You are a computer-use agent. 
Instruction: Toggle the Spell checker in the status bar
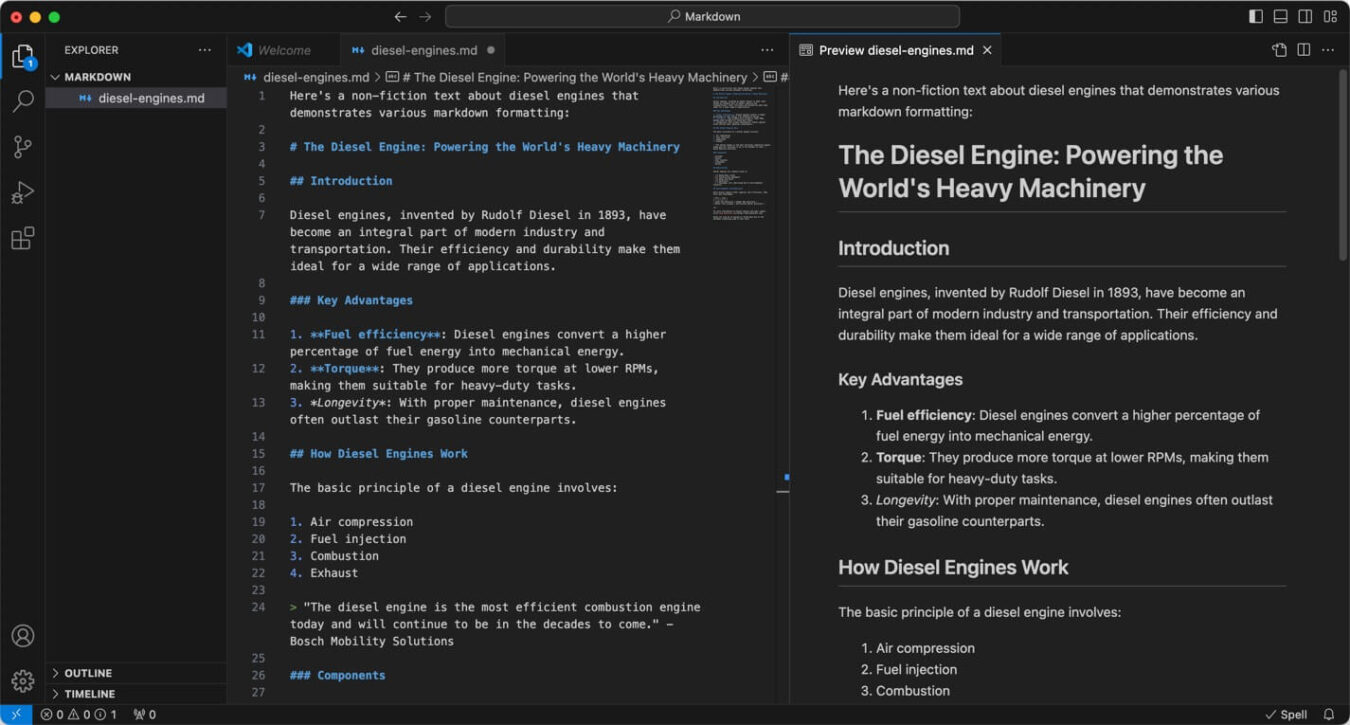[x=1286, y=714]
